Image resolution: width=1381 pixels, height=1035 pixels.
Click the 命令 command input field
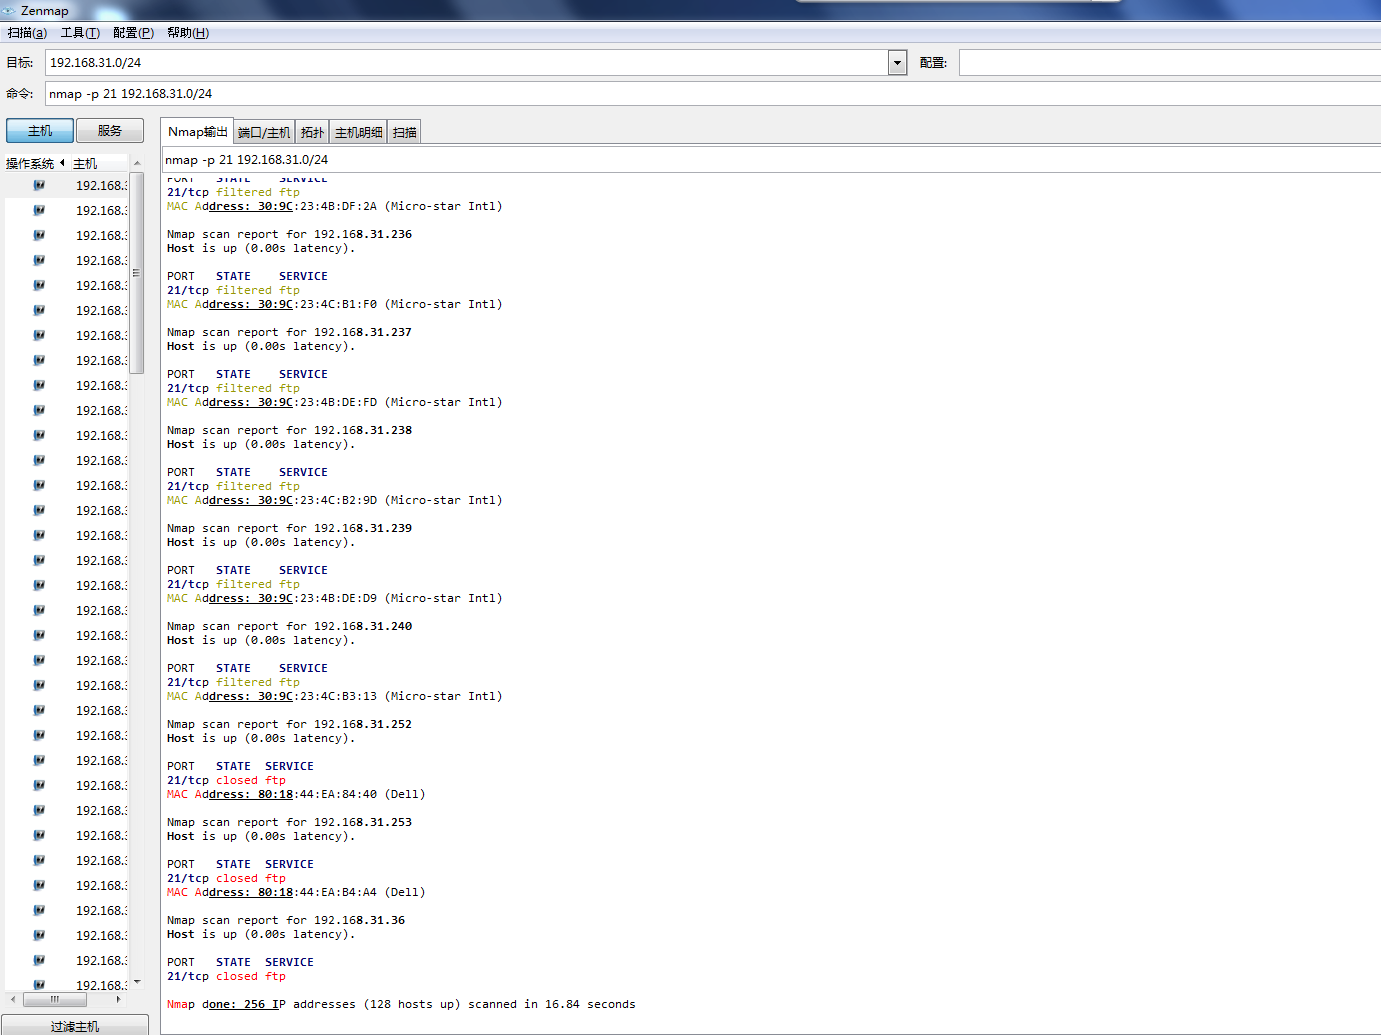click(713, 93)
